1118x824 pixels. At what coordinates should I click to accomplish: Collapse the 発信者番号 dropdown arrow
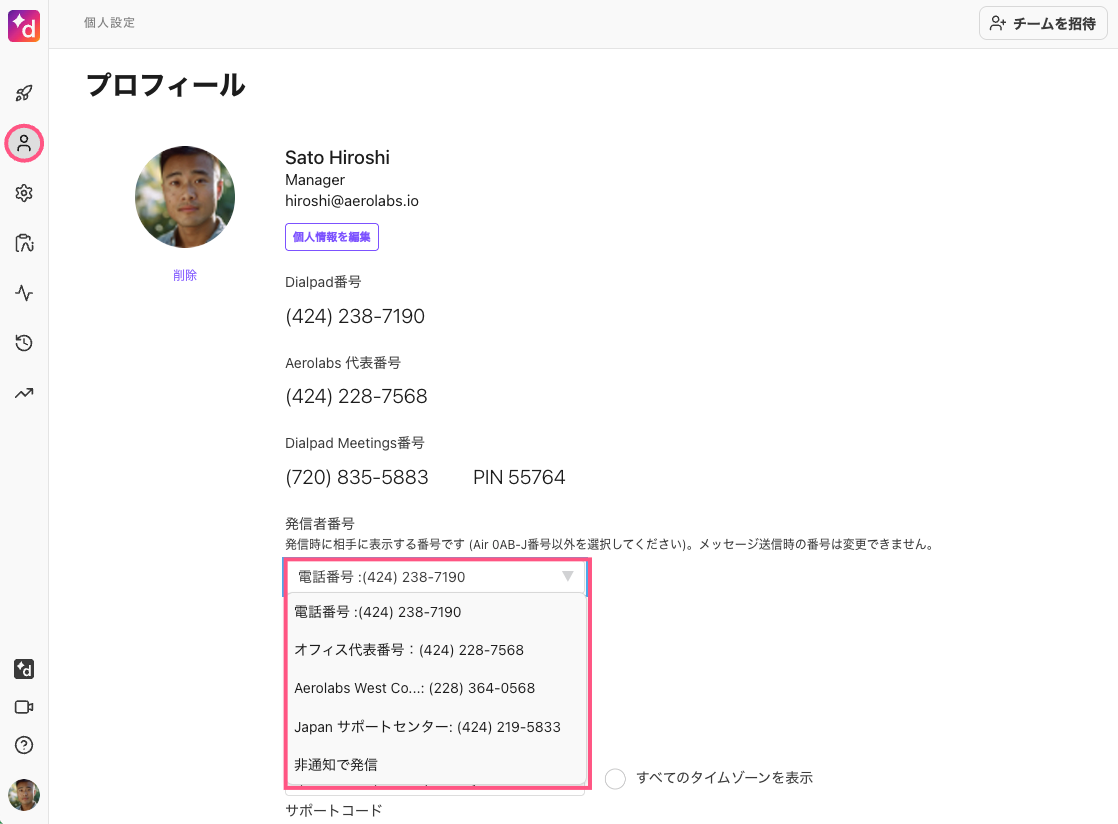(x=568, y=576)
